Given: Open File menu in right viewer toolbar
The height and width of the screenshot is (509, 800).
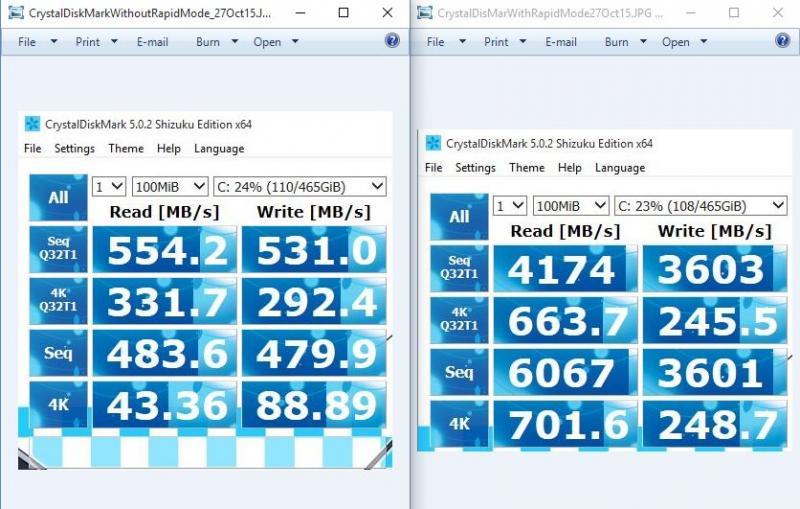Looking at the screenshot, I should pos(446,42).
